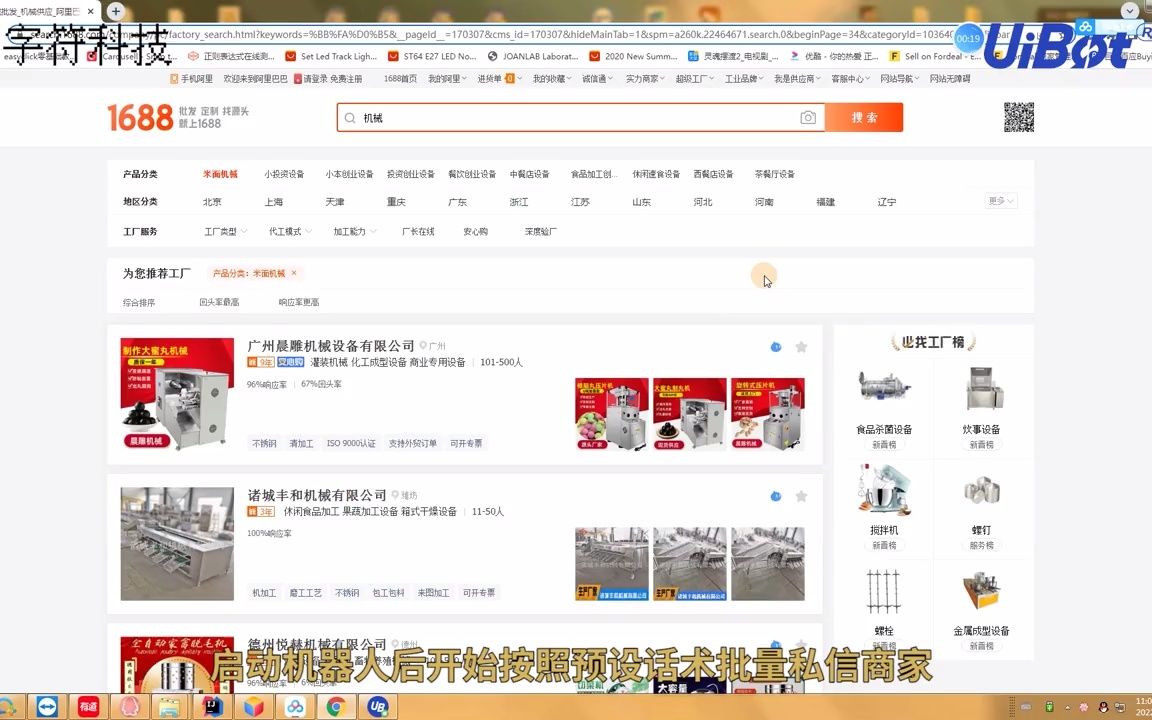Toggle favorite star on 诸城丰和机械有限公司

pyautogui.click(x=801, y=496)
